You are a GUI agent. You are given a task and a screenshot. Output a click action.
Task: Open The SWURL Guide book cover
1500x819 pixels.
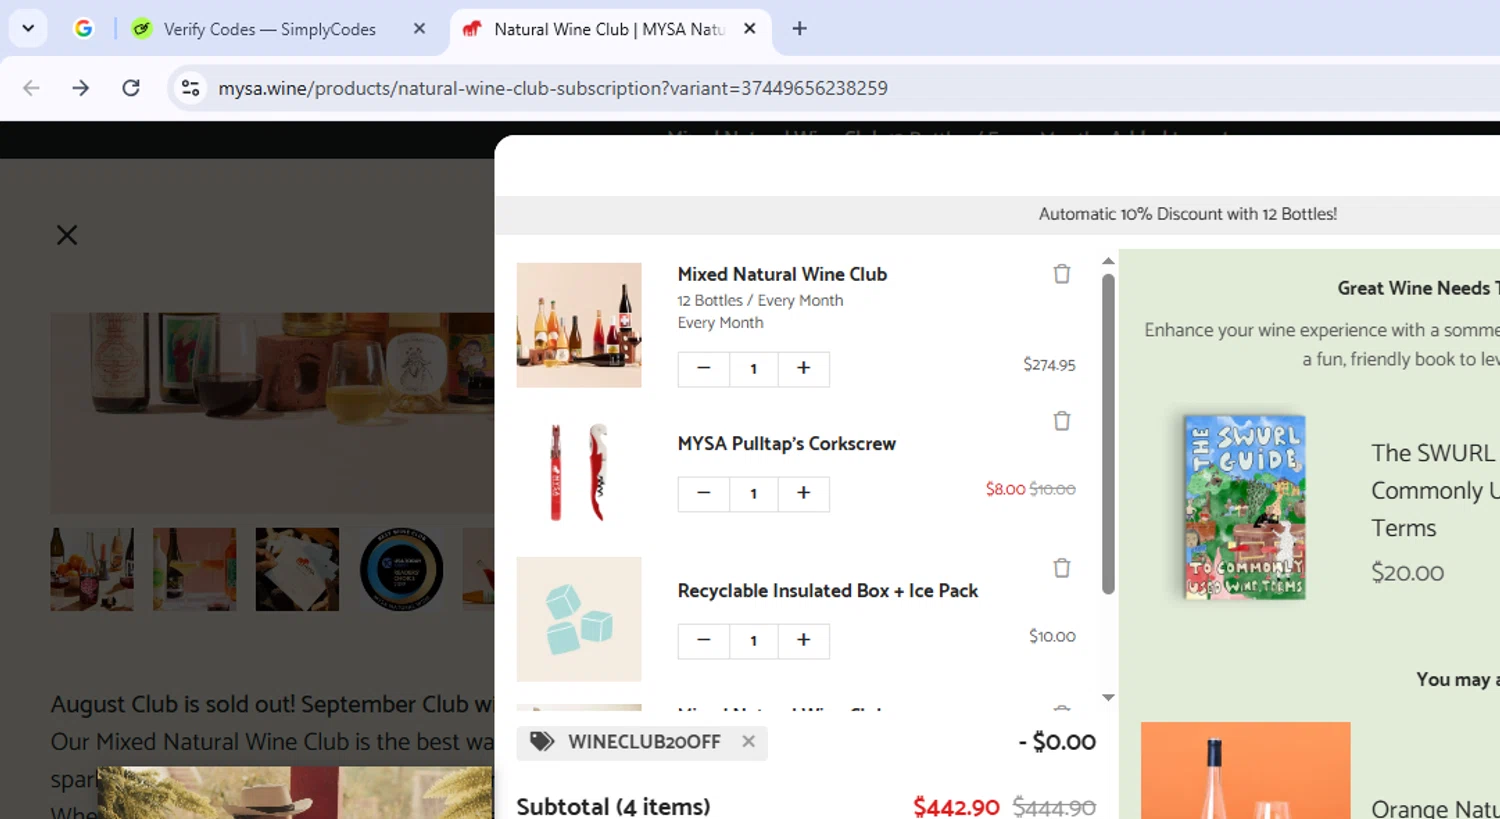[1245, 507]
